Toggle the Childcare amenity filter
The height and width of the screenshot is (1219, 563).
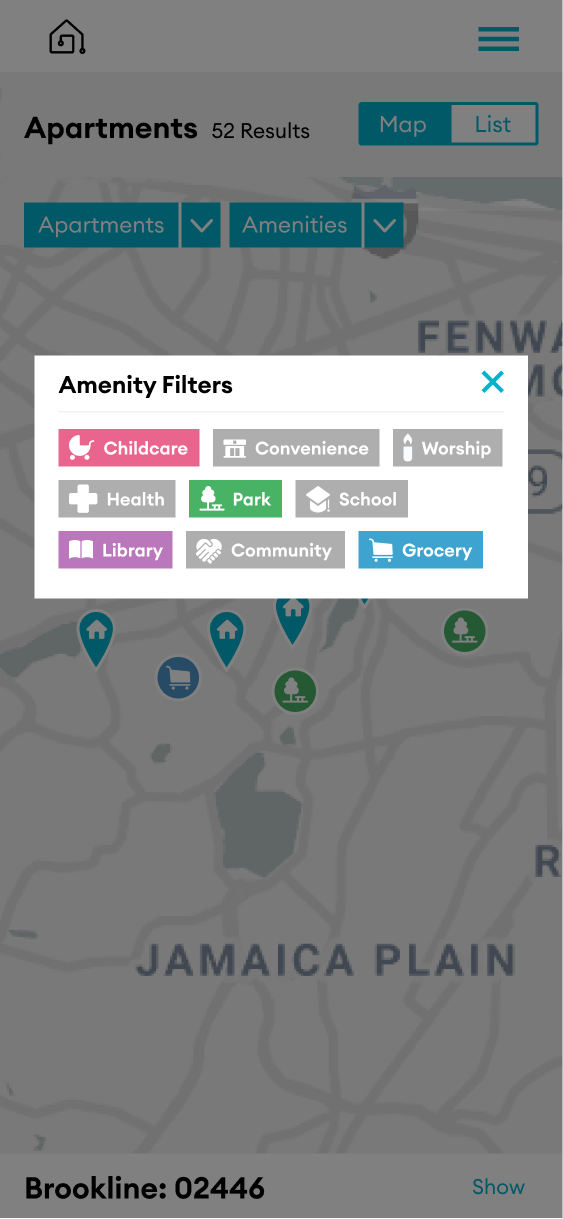click(129, 448)
